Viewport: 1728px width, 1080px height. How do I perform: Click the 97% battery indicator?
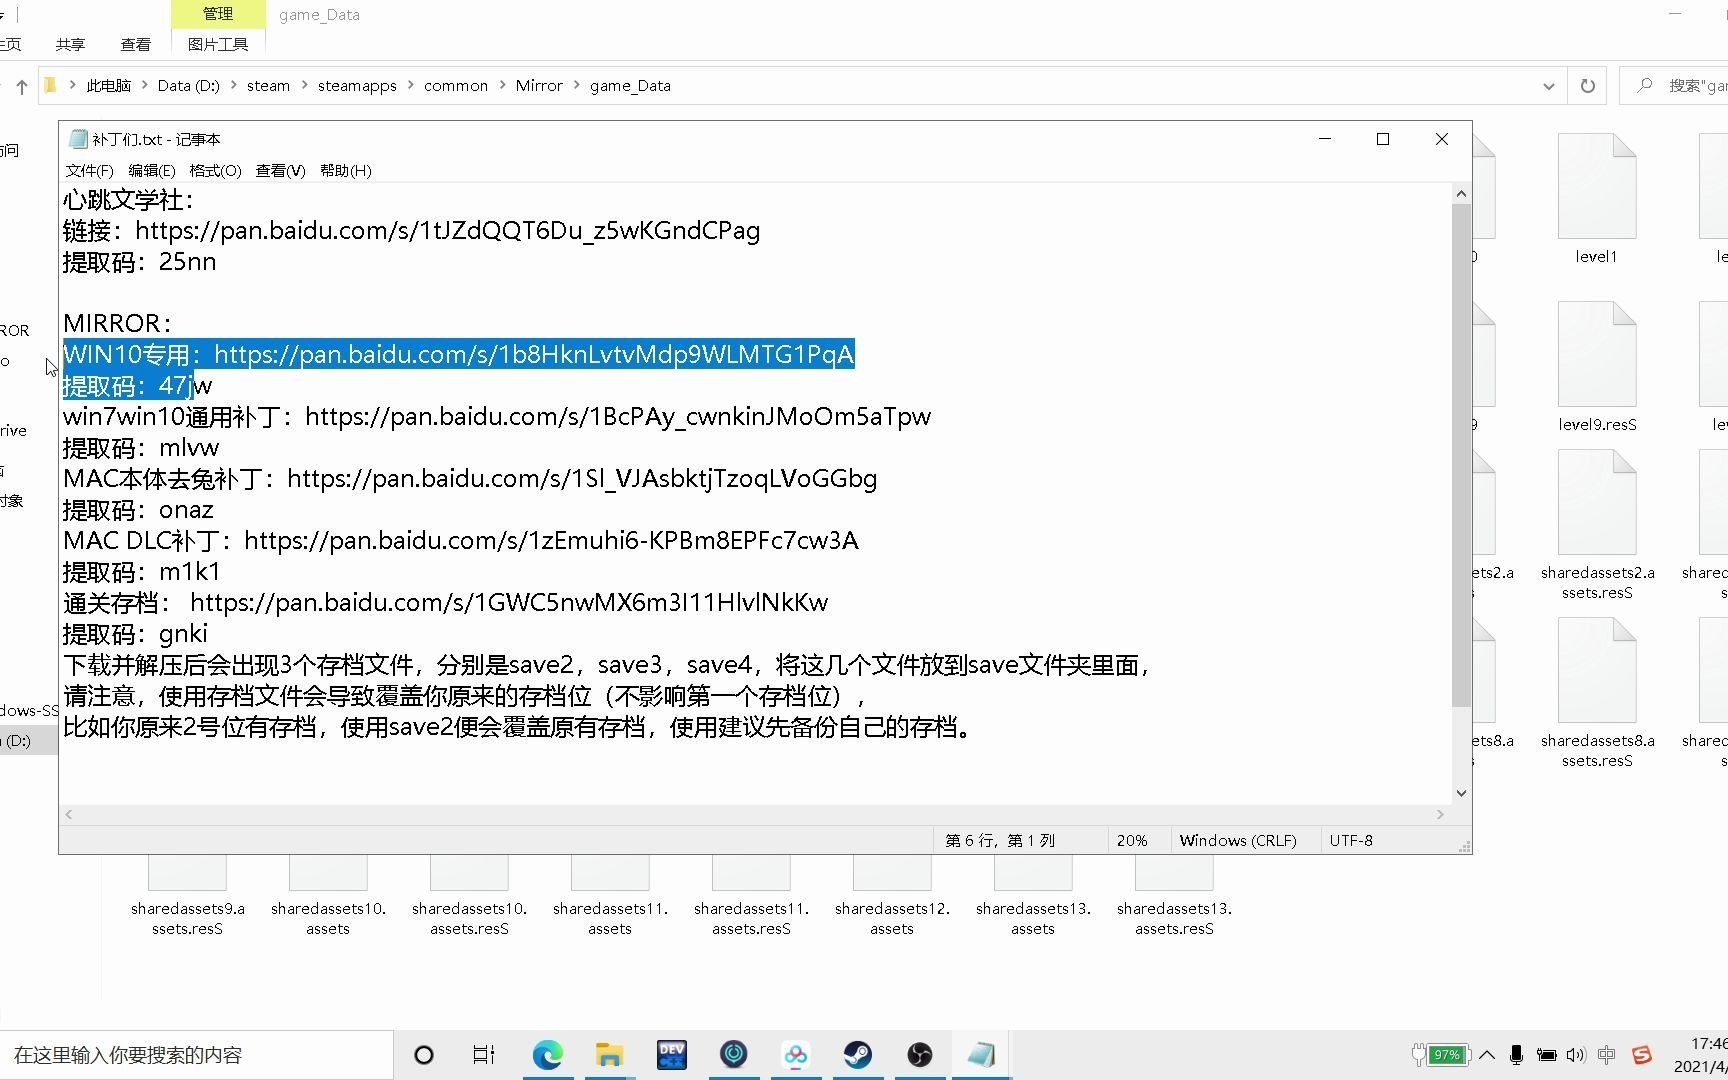point(1447,1055)
